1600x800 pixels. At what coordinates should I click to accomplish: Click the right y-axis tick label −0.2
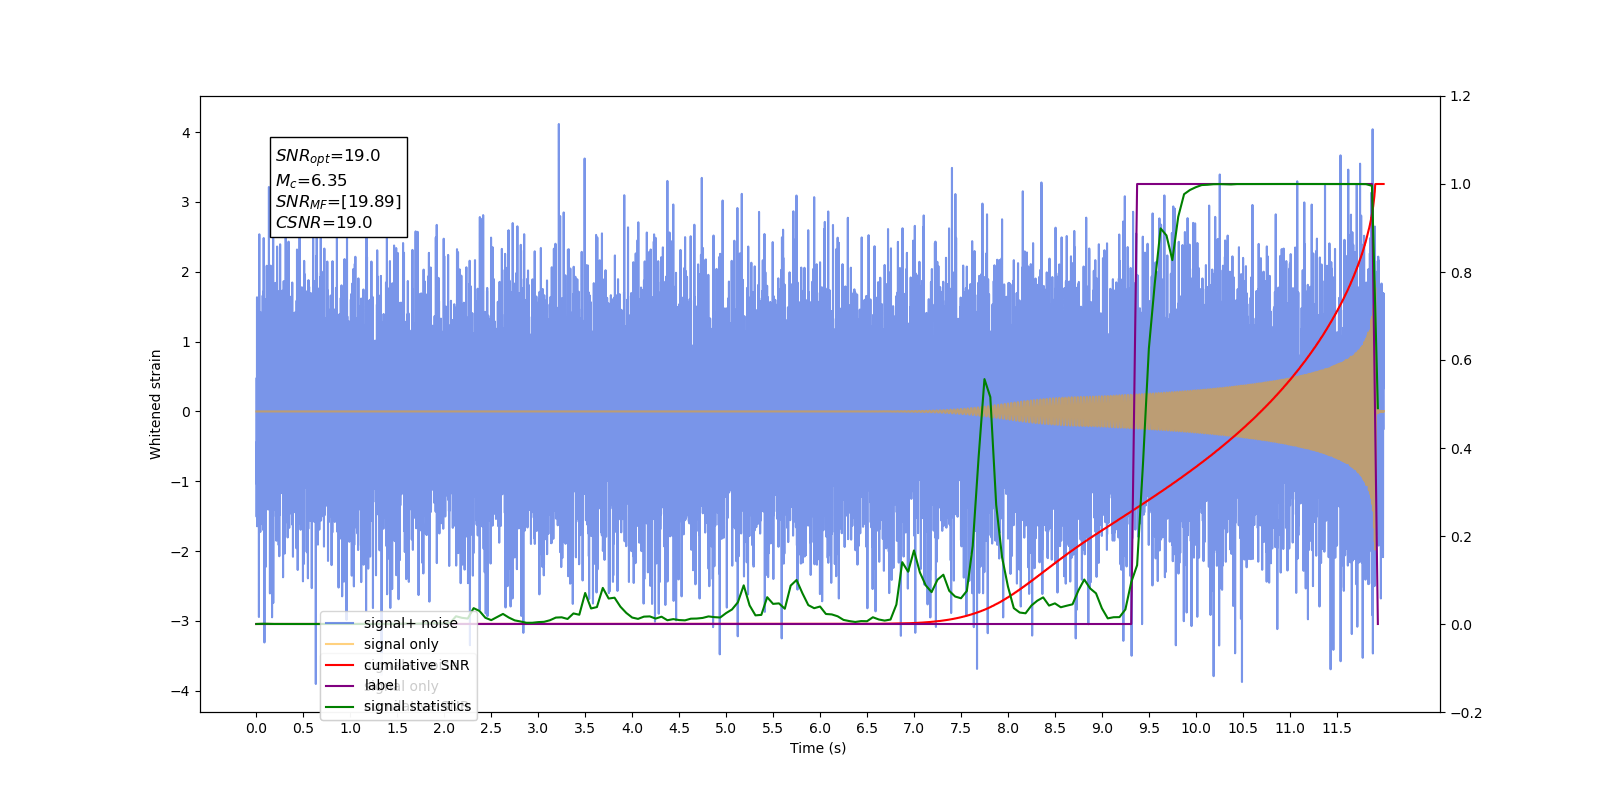(1466, 713)
